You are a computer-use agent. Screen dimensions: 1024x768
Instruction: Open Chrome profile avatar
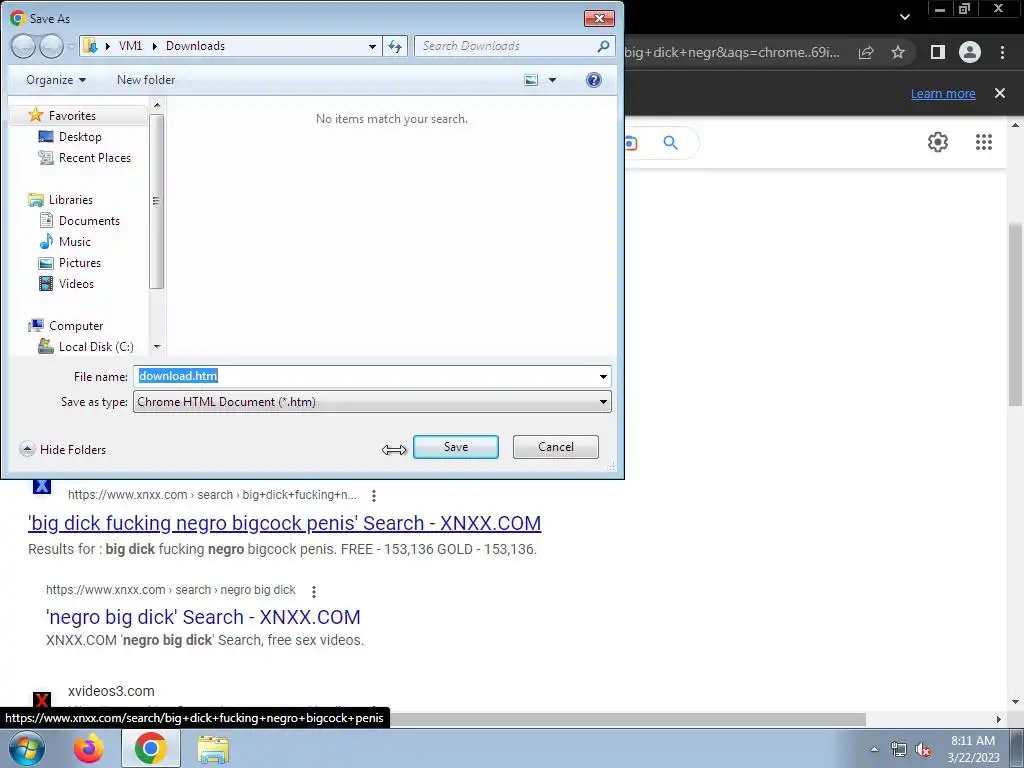(969, 52)
